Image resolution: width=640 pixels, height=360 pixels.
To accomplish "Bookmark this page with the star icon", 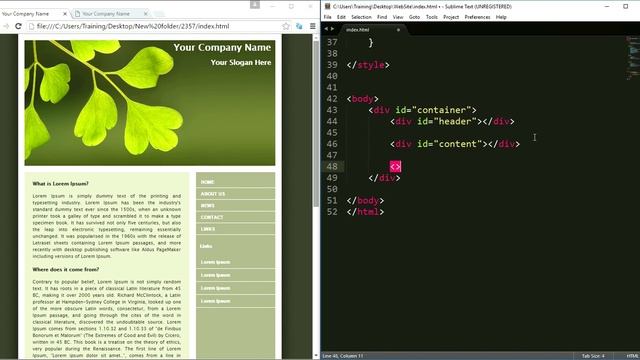I will (286, 26).
